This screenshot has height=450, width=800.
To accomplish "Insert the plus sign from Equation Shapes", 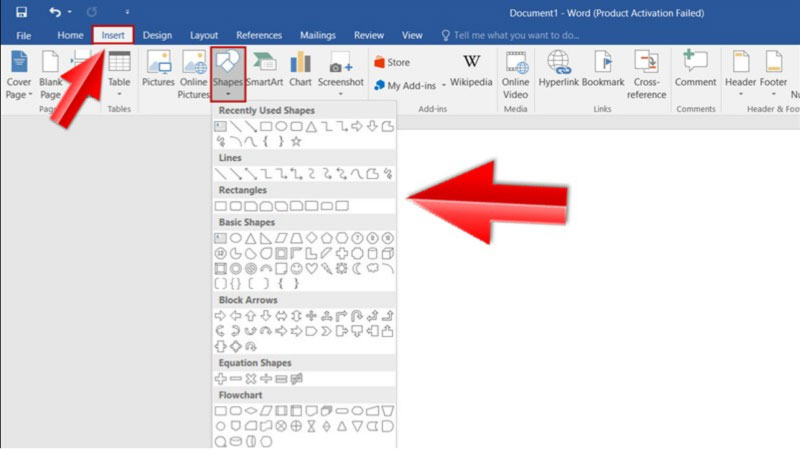I will click(x=220, y=379).
